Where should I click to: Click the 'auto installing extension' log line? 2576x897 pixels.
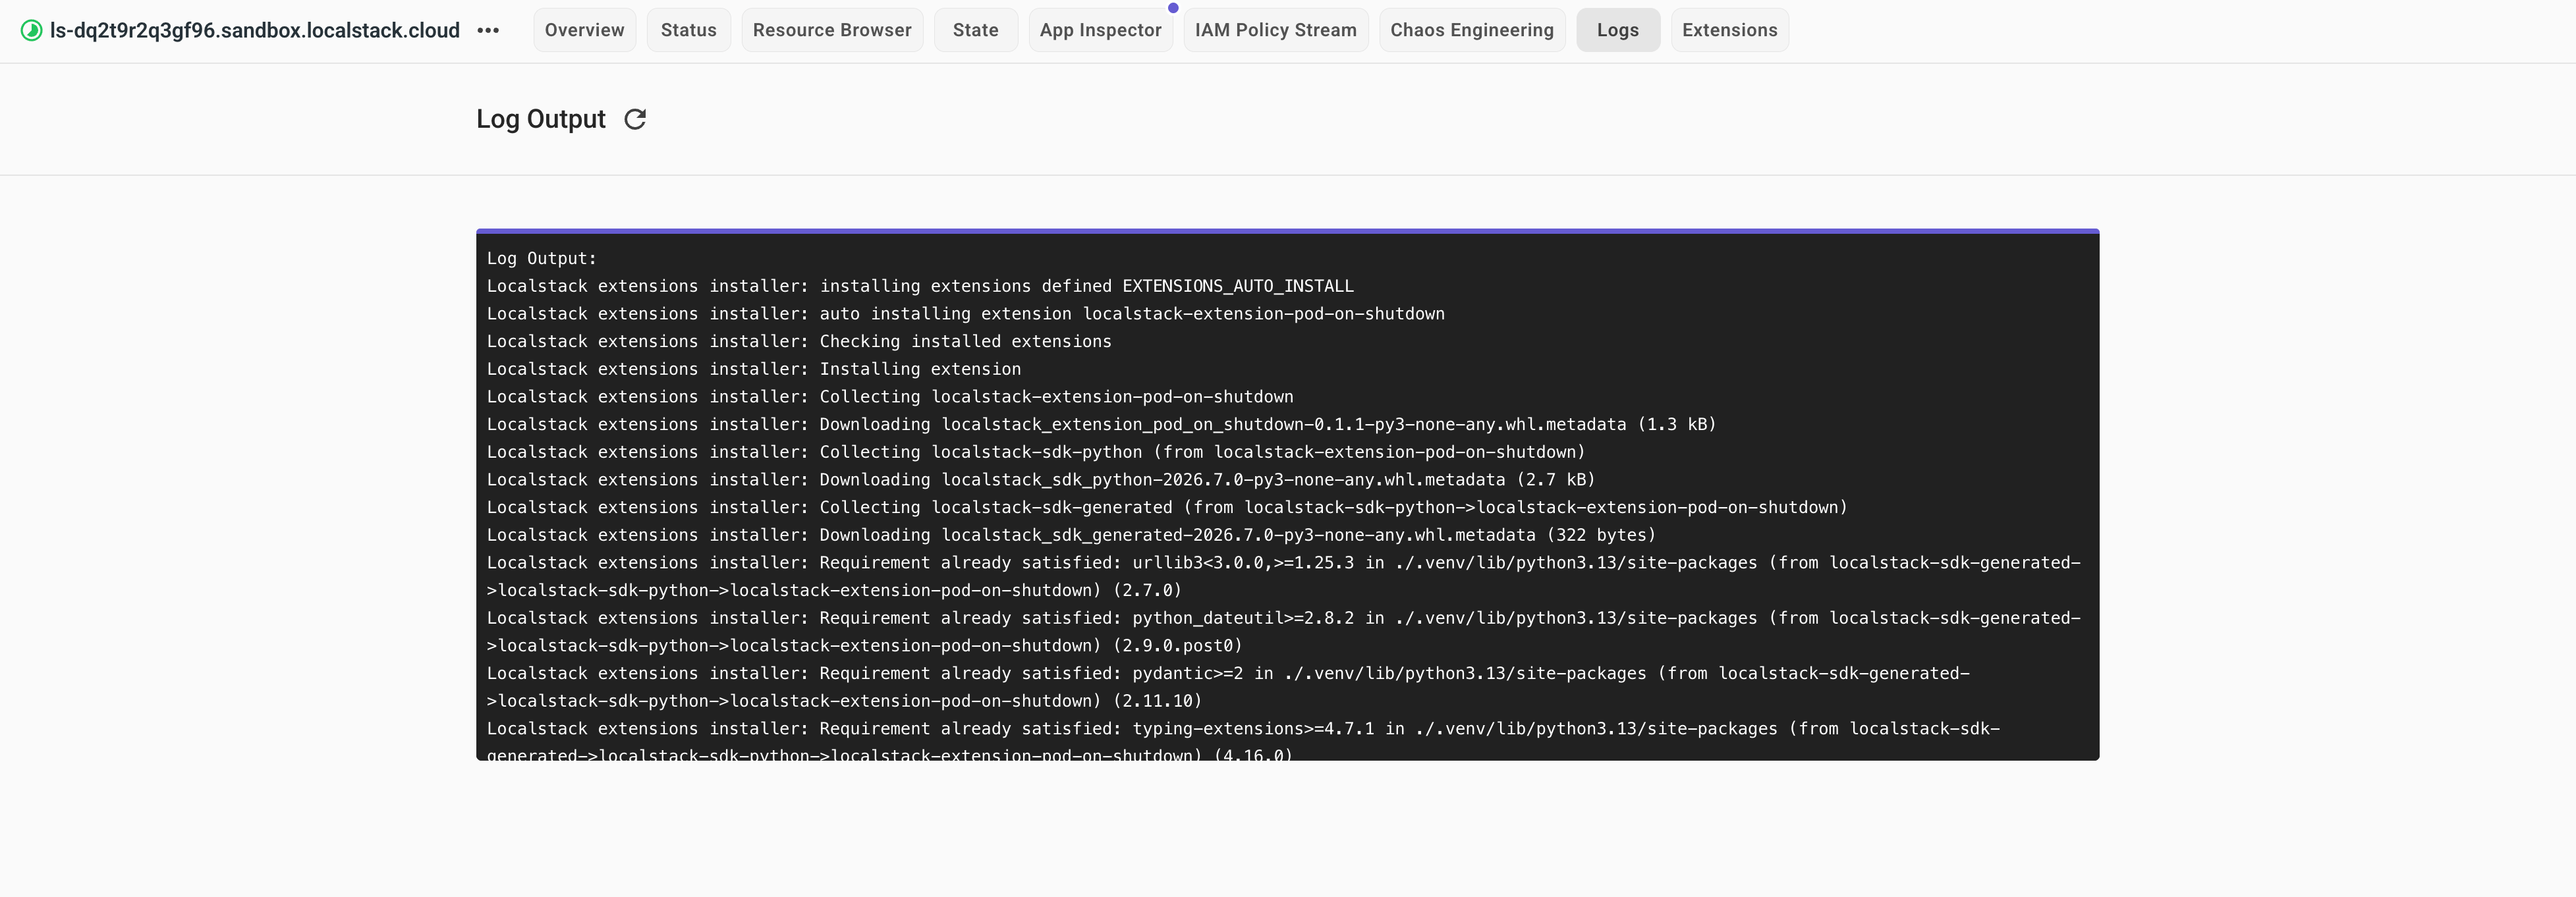click(x=966, y=314)
